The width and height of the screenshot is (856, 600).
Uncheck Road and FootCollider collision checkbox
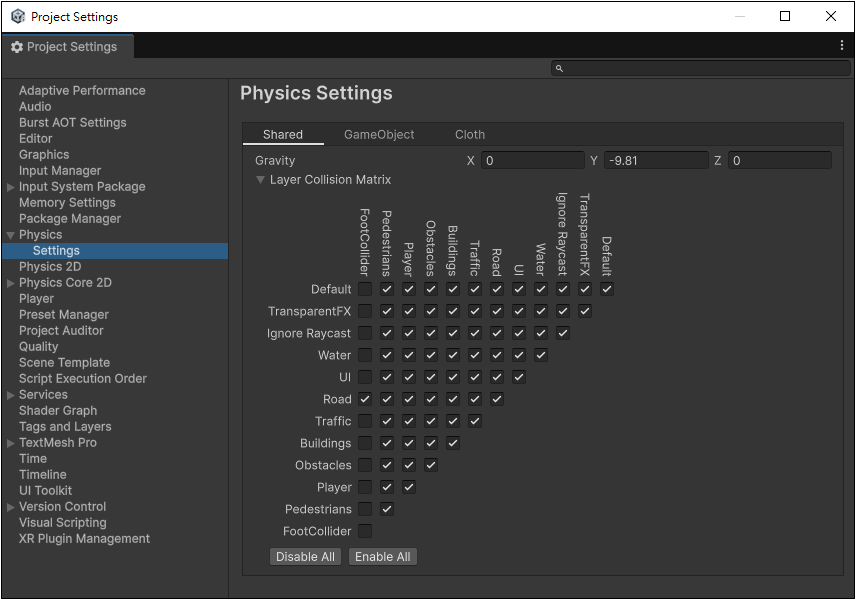coord(365,399)
